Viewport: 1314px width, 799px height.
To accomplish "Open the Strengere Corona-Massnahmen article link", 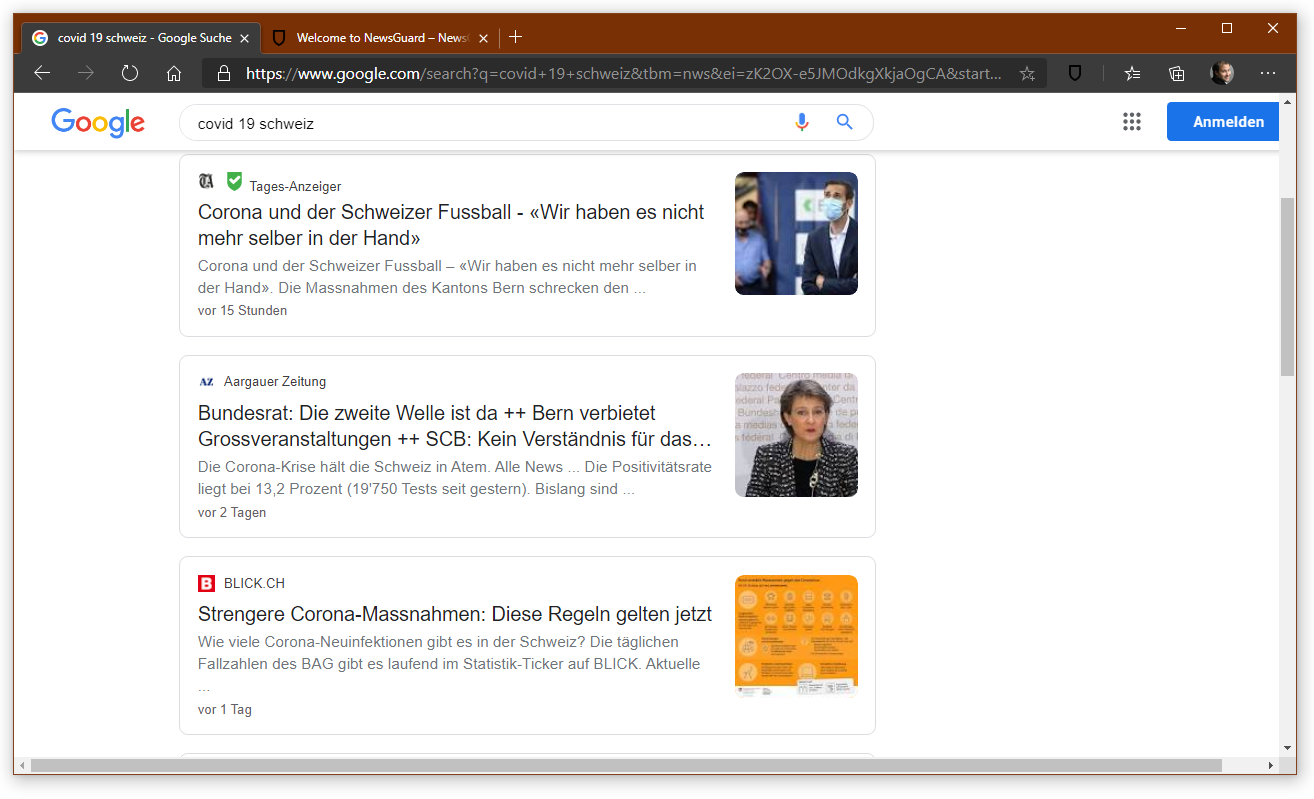I will click(454, 614).
